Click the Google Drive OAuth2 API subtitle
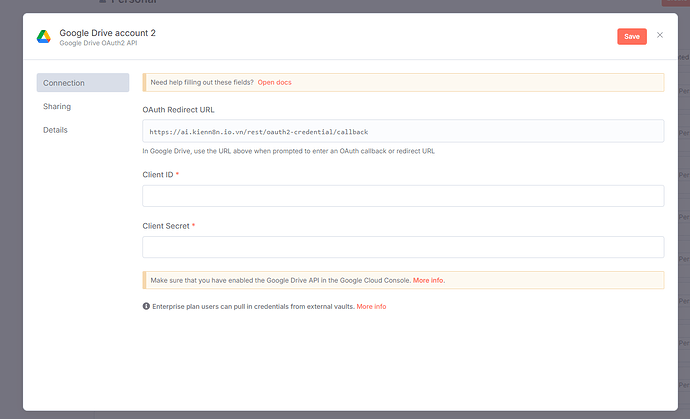 98,43
